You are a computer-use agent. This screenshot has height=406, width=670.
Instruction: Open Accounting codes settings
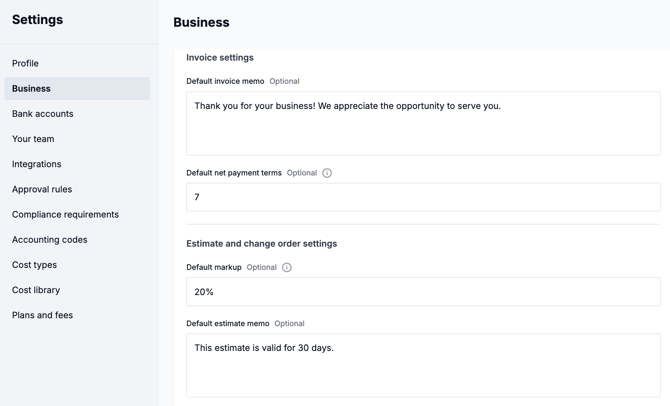[49, 240]
